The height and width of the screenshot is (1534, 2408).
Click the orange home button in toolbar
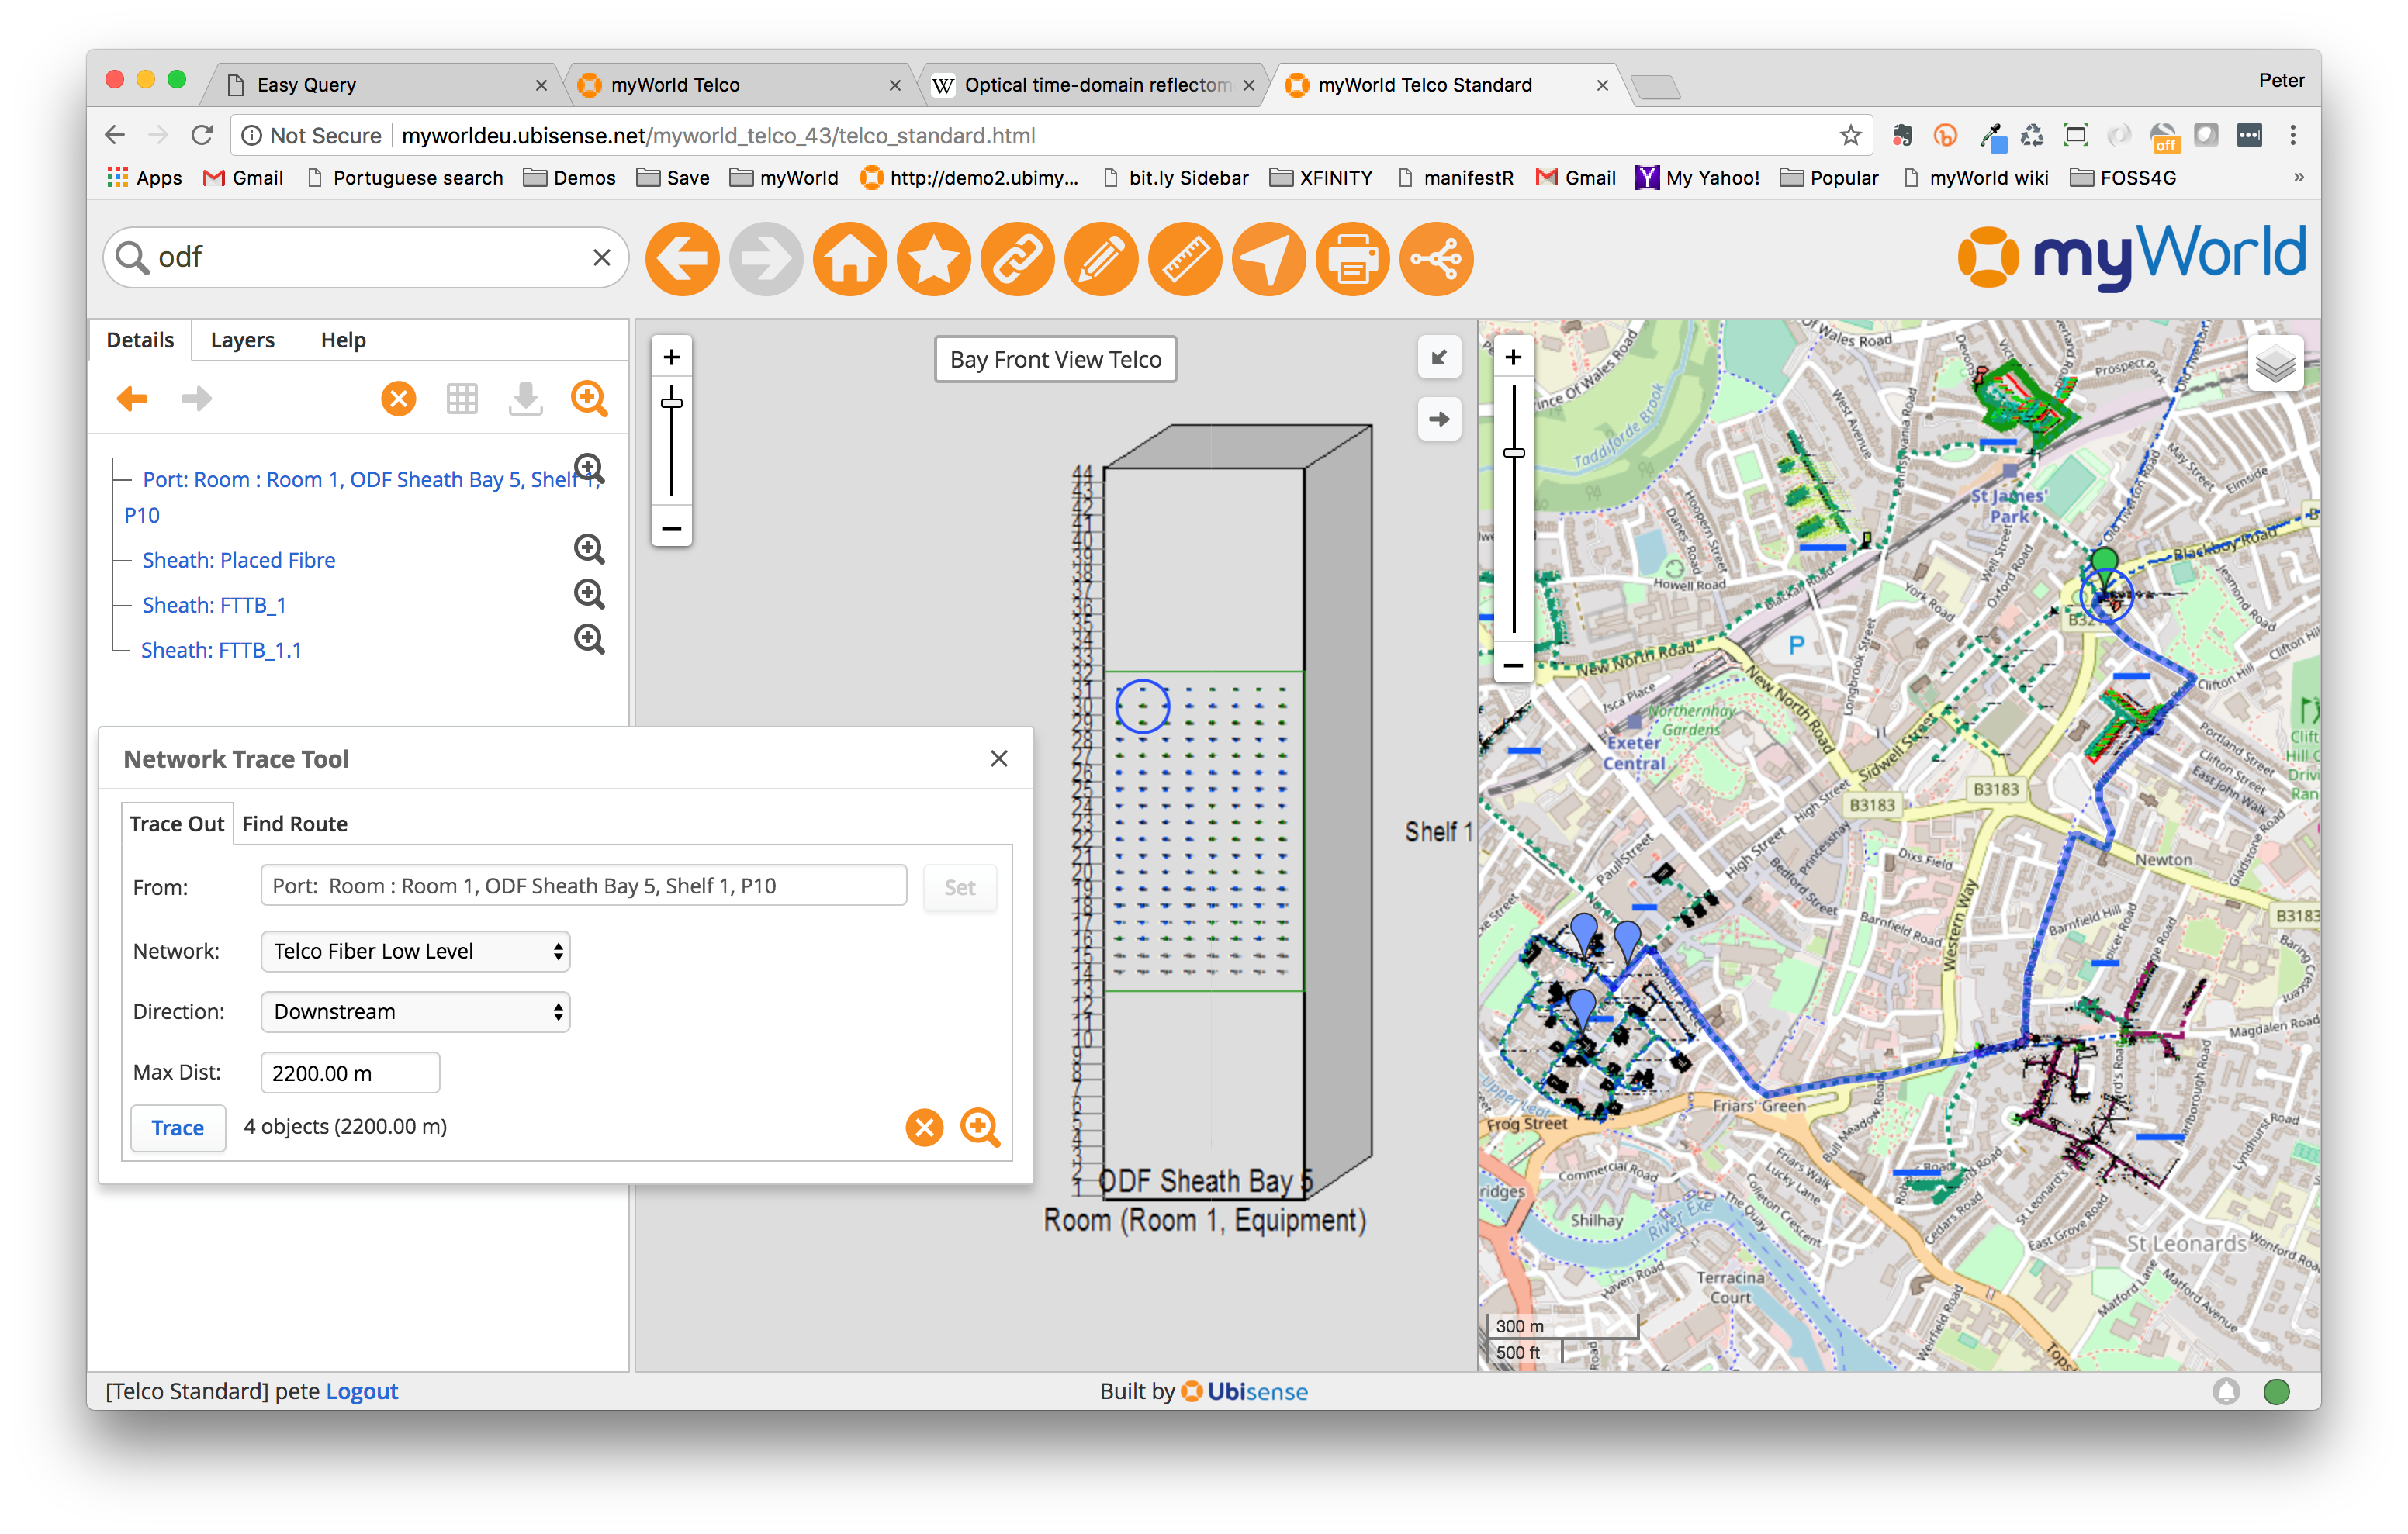pyautogui.click(x=850, y=258)
